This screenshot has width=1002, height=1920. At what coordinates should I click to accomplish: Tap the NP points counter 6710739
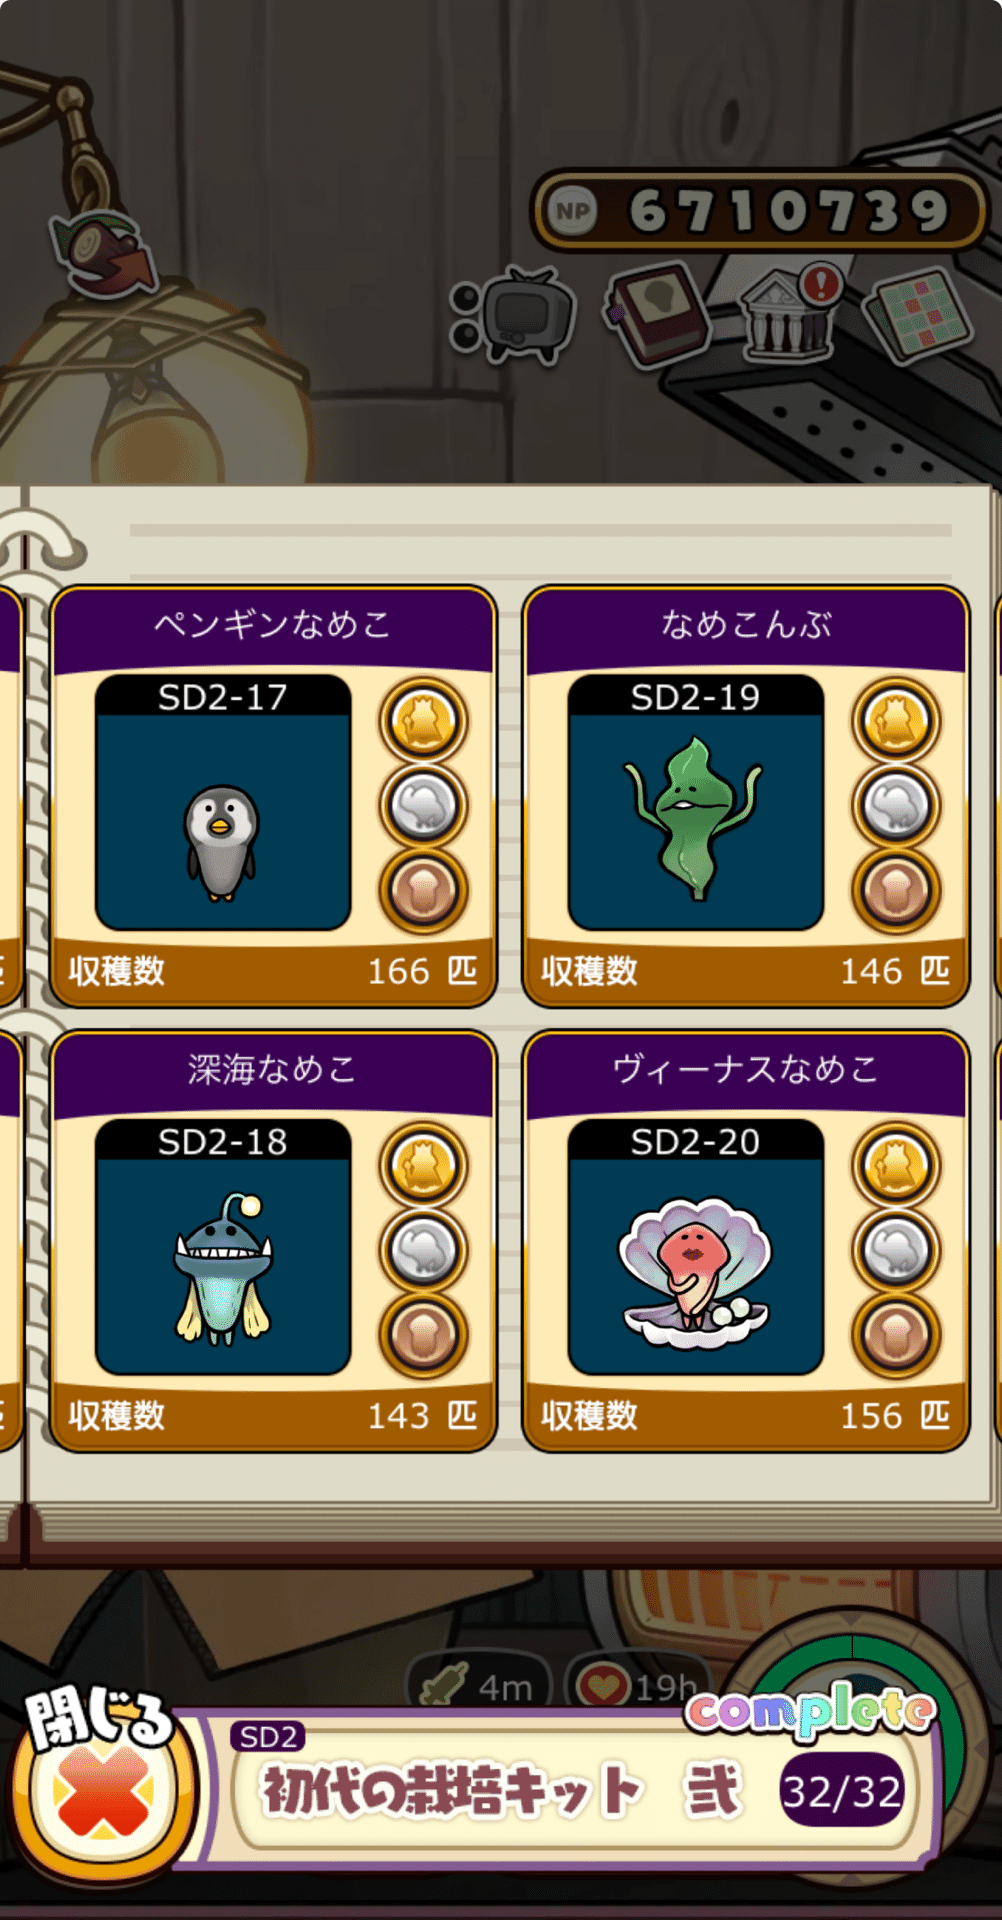click(760, 211)
